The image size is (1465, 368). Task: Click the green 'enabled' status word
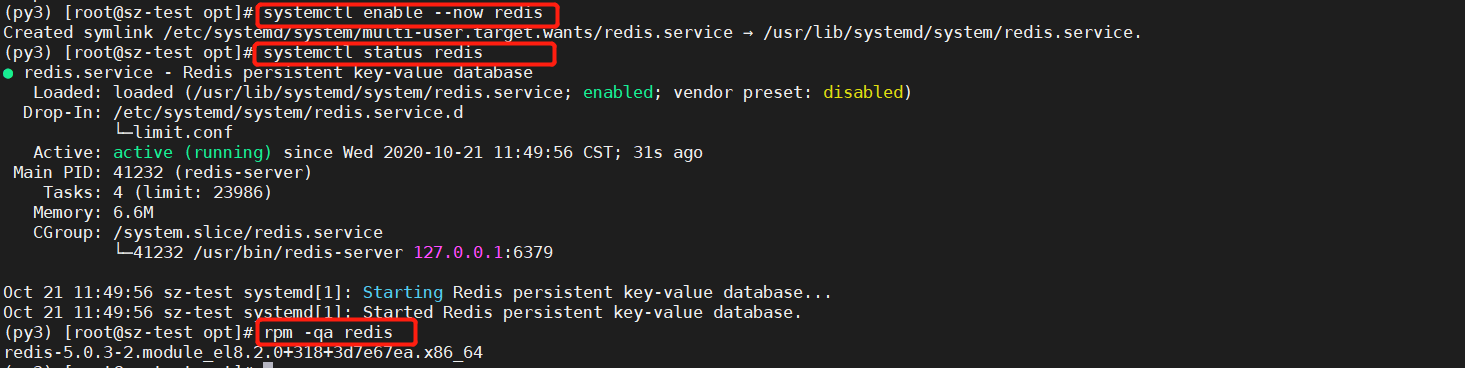coord(618,92)
